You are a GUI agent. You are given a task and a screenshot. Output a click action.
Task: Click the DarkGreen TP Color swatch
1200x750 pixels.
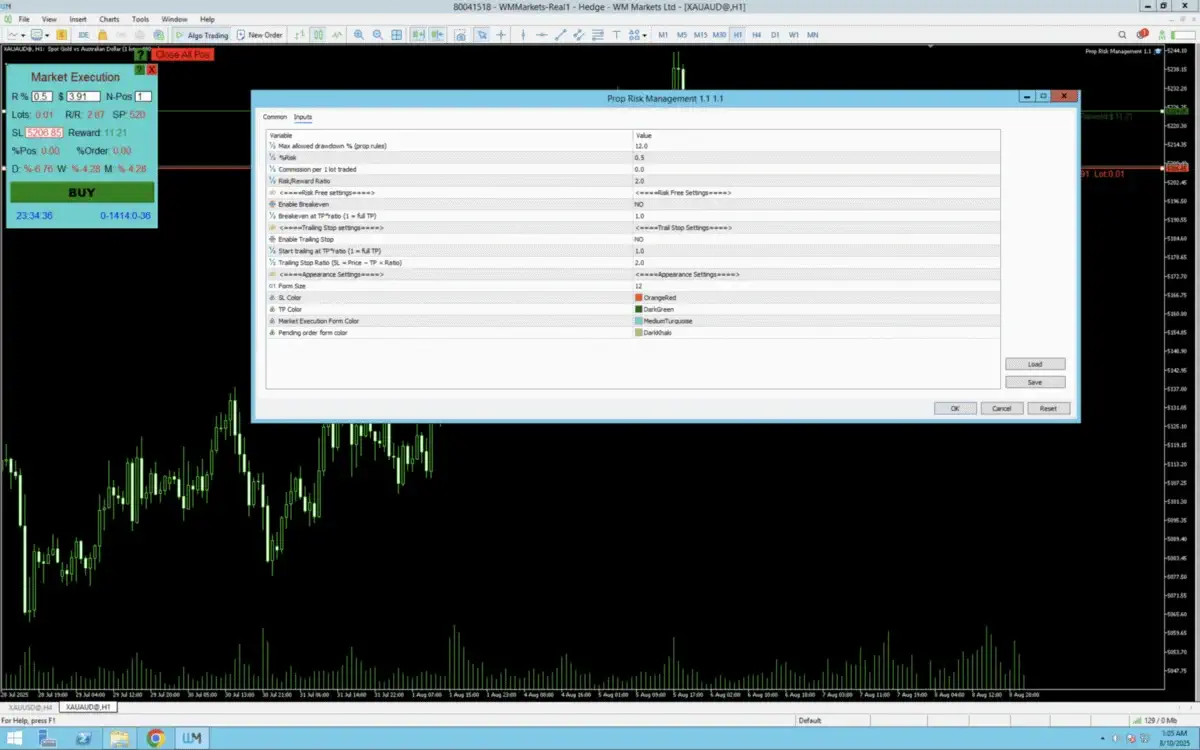(638, 310)
